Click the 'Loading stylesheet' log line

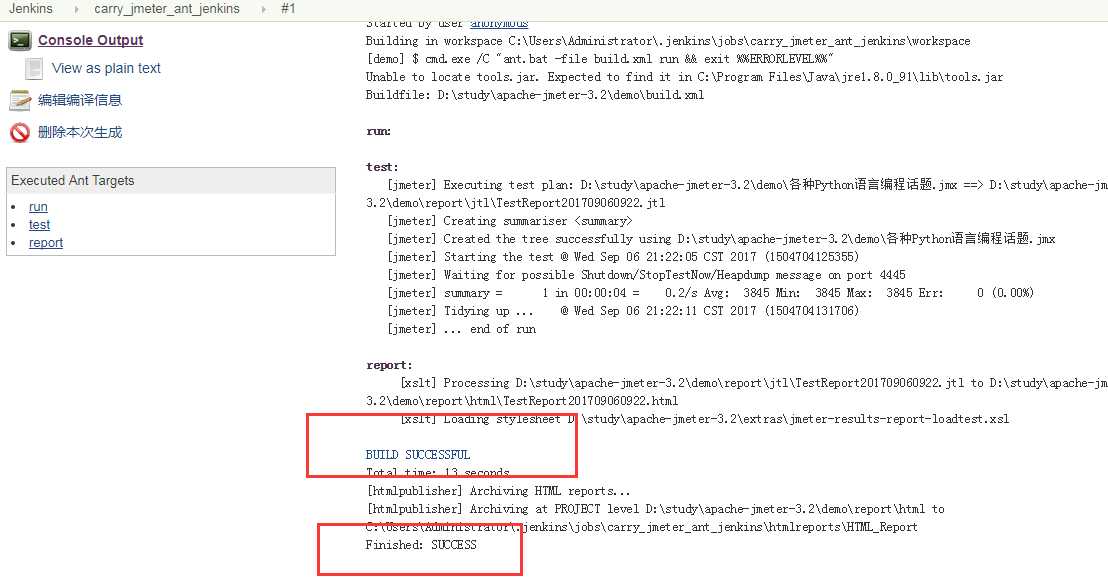705,419
